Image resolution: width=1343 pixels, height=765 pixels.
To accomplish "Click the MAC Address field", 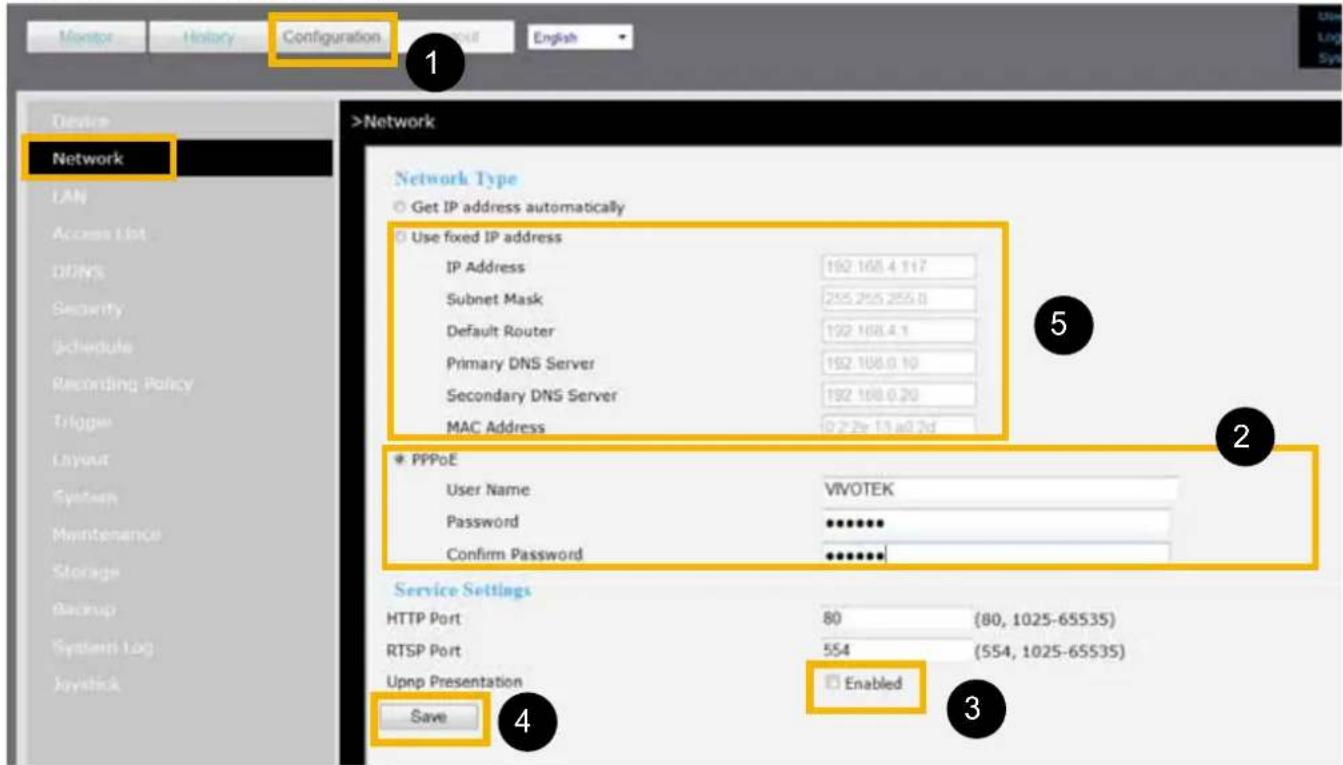I will point(896,427).
